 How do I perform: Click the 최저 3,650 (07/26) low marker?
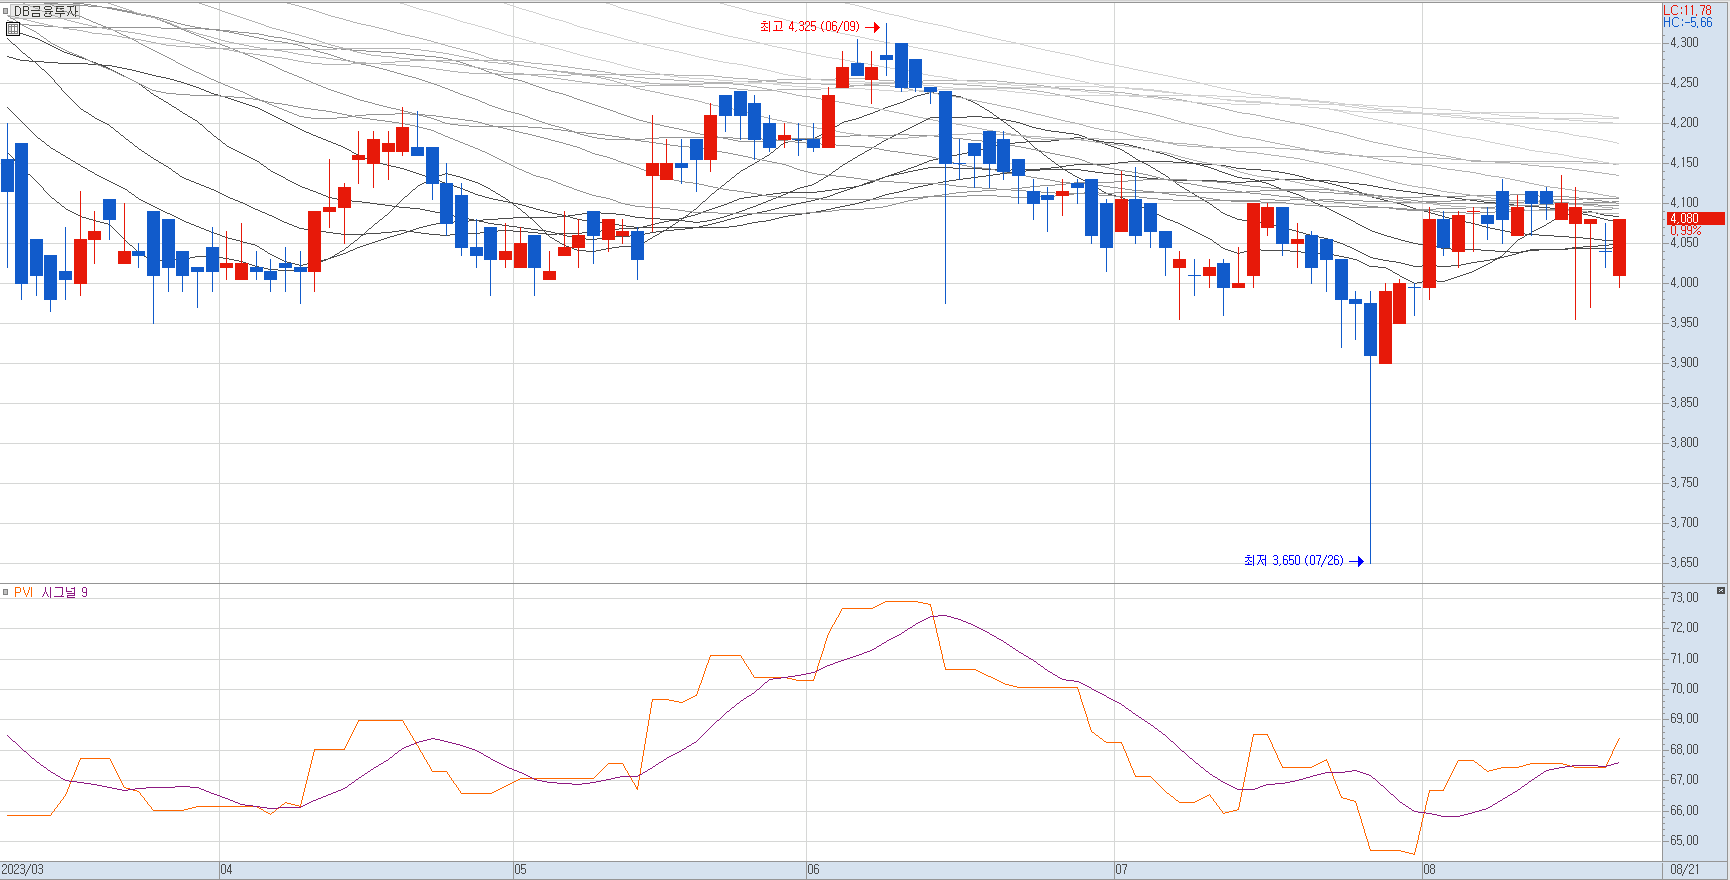tap(1304, 561)
